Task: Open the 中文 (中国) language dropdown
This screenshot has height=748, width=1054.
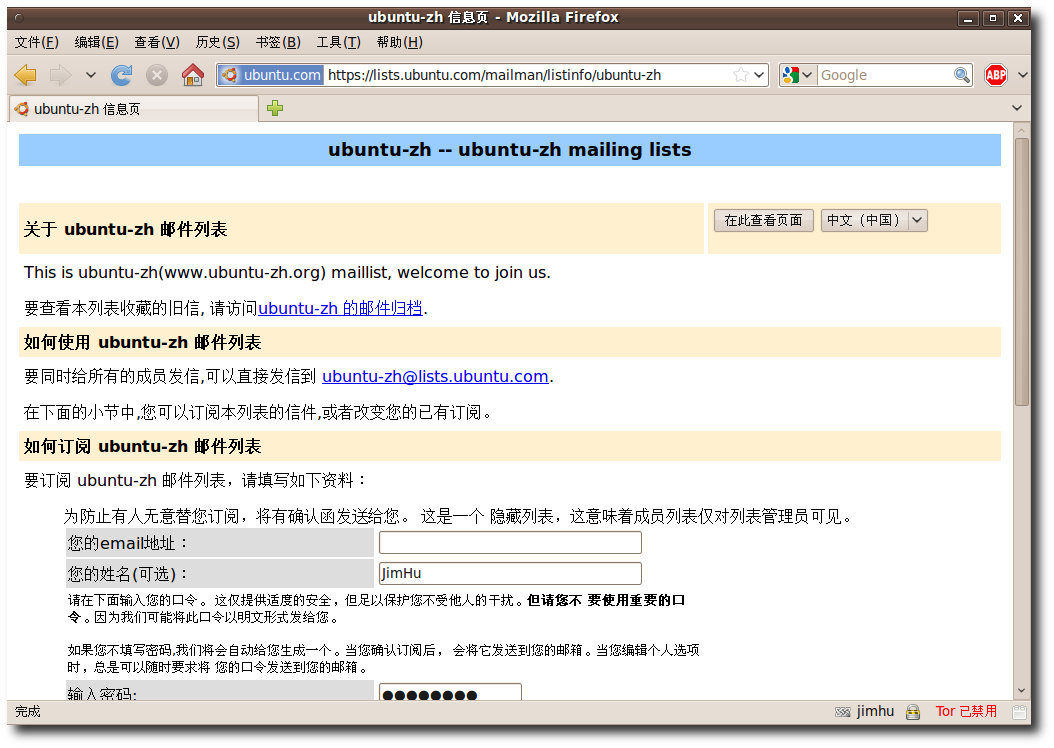Action: 874,220
